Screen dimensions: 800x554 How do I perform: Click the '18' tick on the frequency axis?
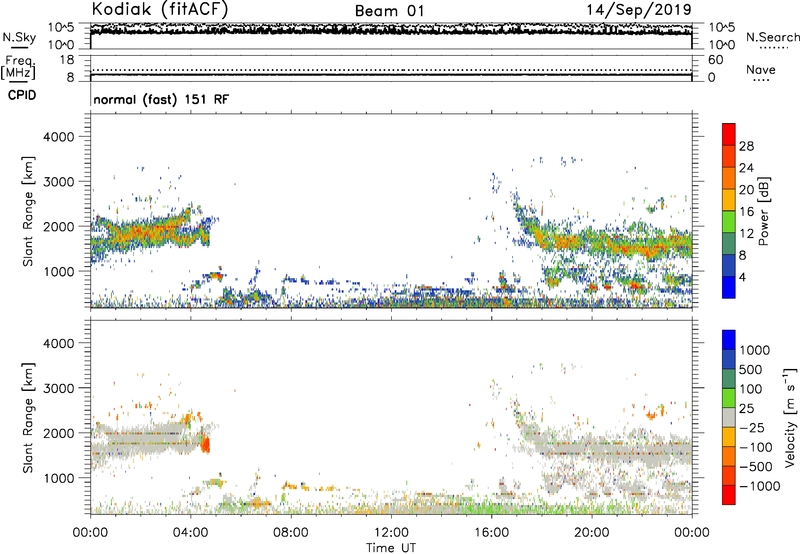point(67,60)
